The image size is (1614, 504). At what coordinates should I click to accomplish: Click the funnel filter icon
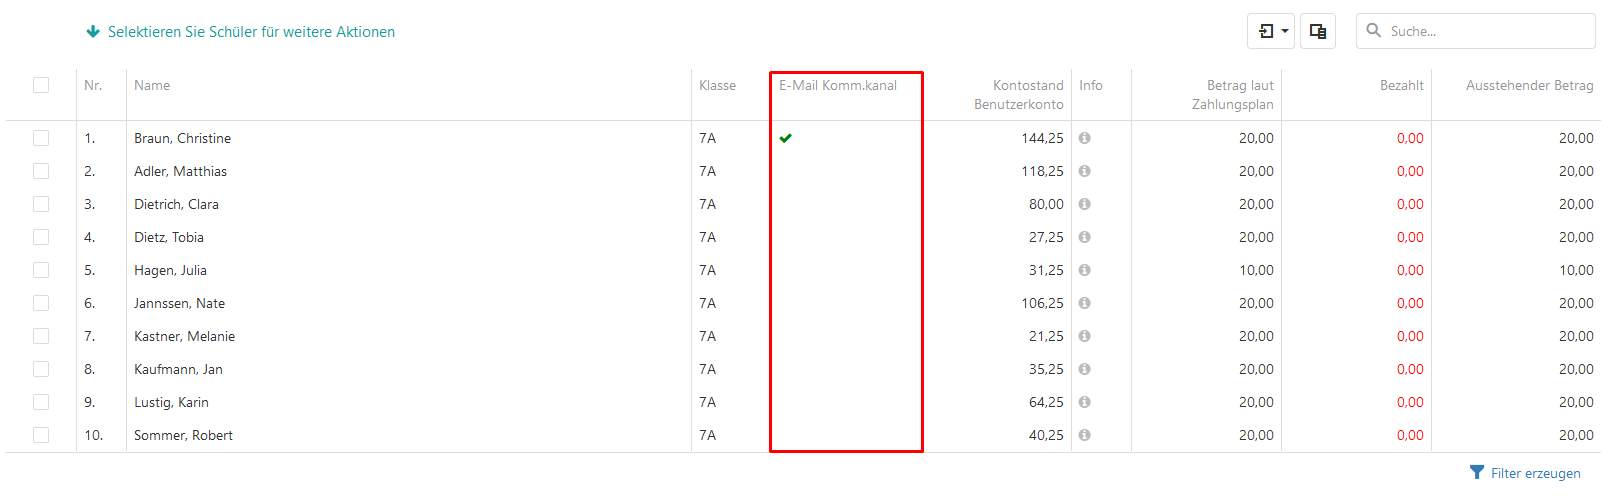(x=1477, y=472)
